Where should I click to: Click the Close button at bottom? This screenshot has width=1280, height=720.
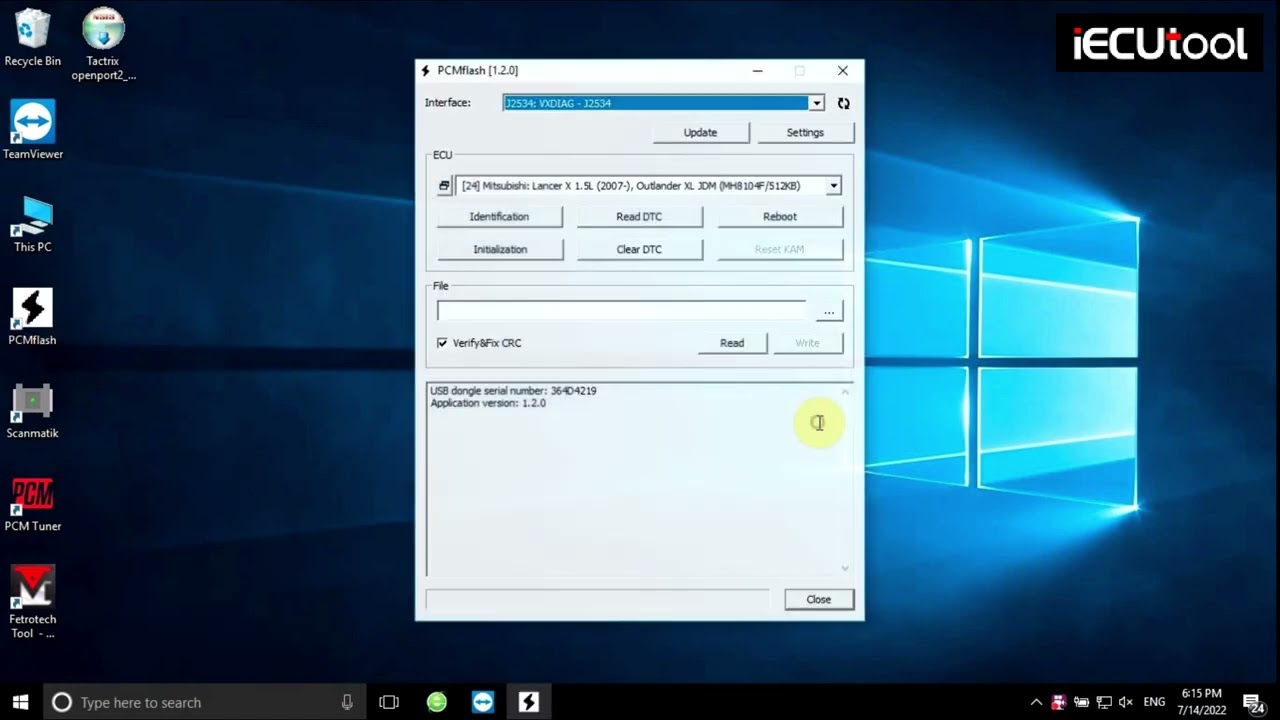click(x=818, y=600)
